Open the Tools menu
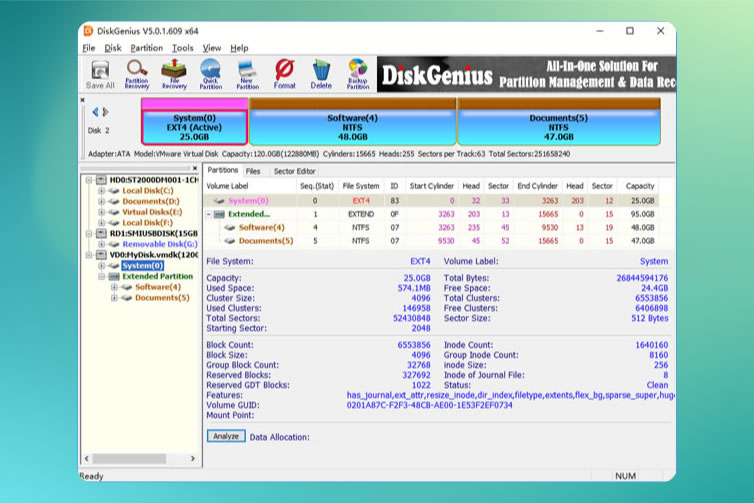The width and height of the screenshot is (754, 503). click(183, 48)
